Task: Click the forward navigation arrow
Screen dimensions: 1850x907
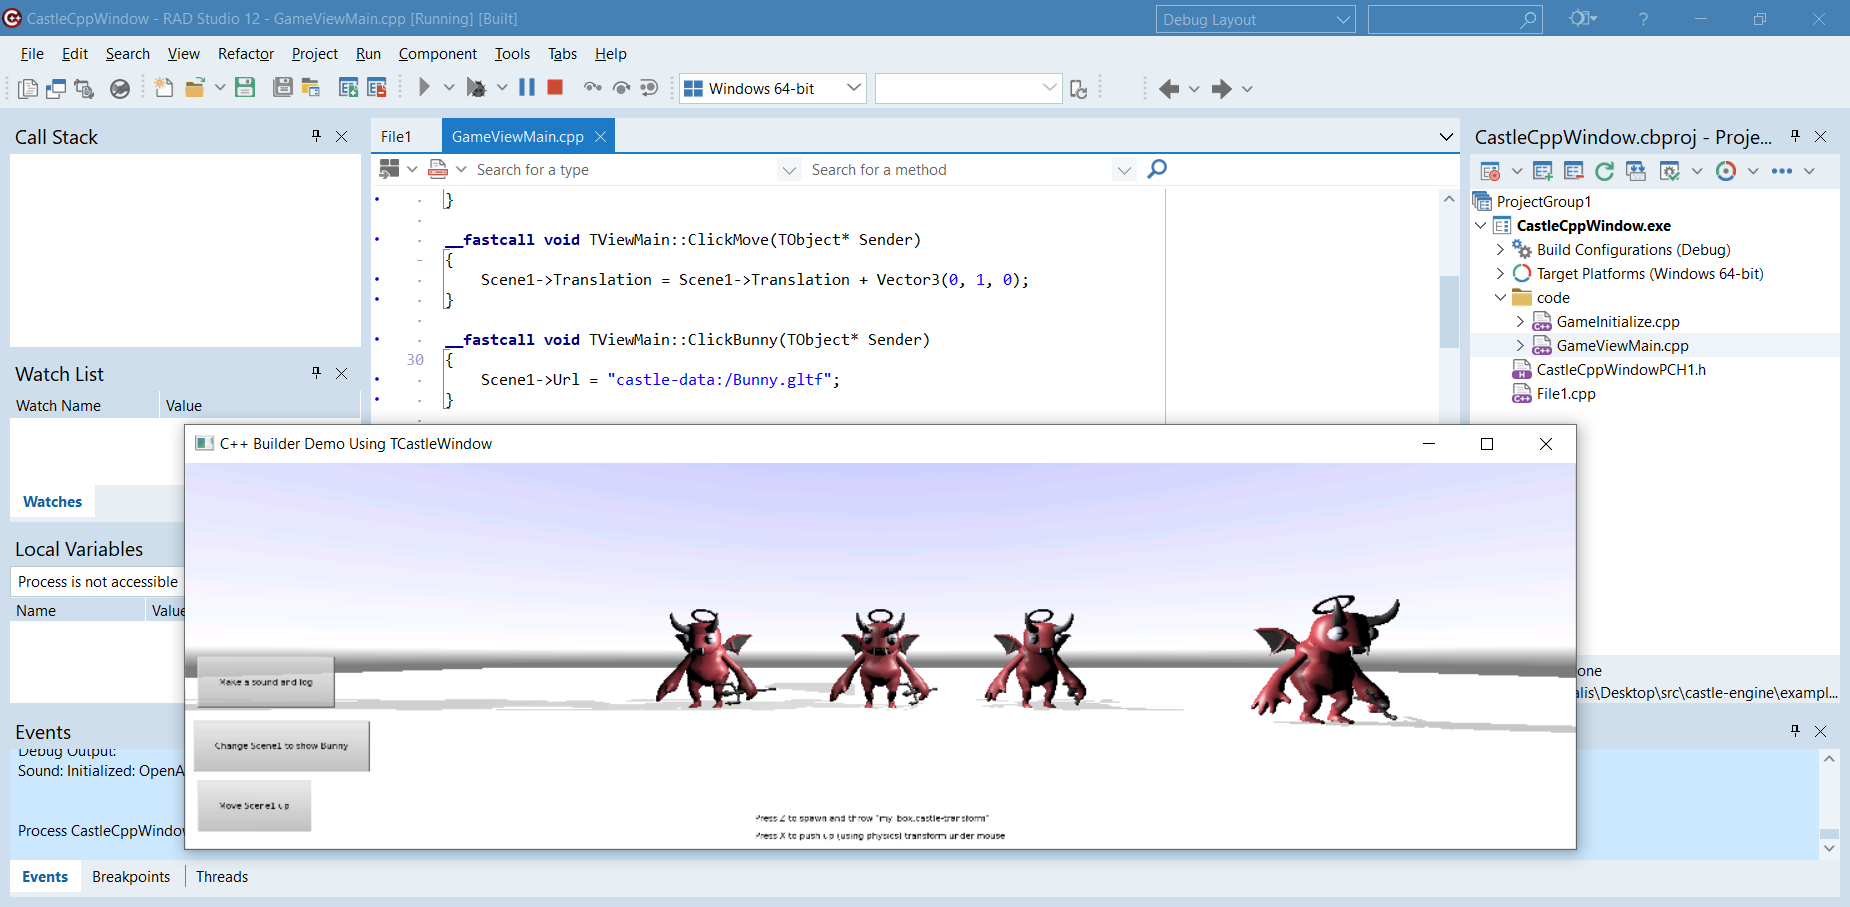Action: (1221, 89)
